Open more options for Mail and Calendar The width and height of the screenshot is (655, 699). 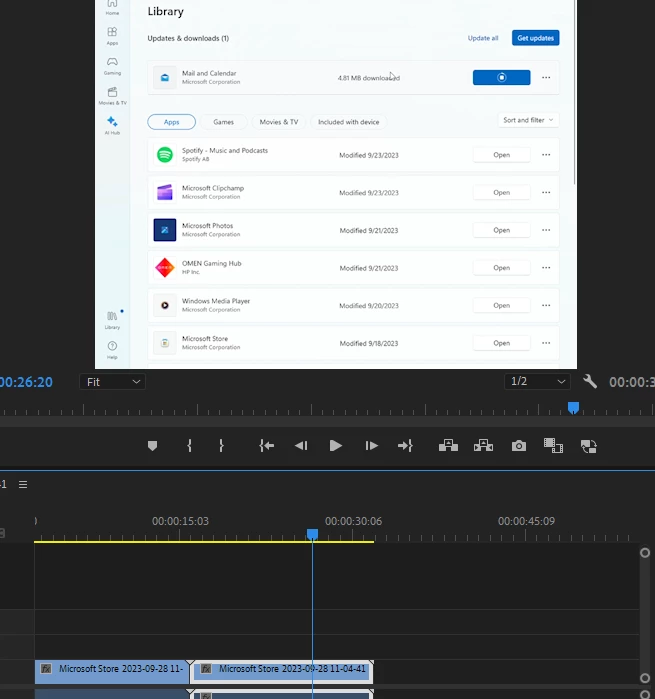pos(546,78)
